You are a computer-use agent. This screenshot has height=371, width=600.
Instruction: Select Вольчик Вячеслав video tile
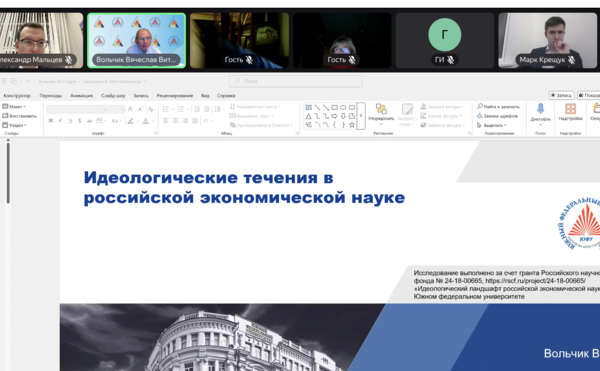(137, 41)
